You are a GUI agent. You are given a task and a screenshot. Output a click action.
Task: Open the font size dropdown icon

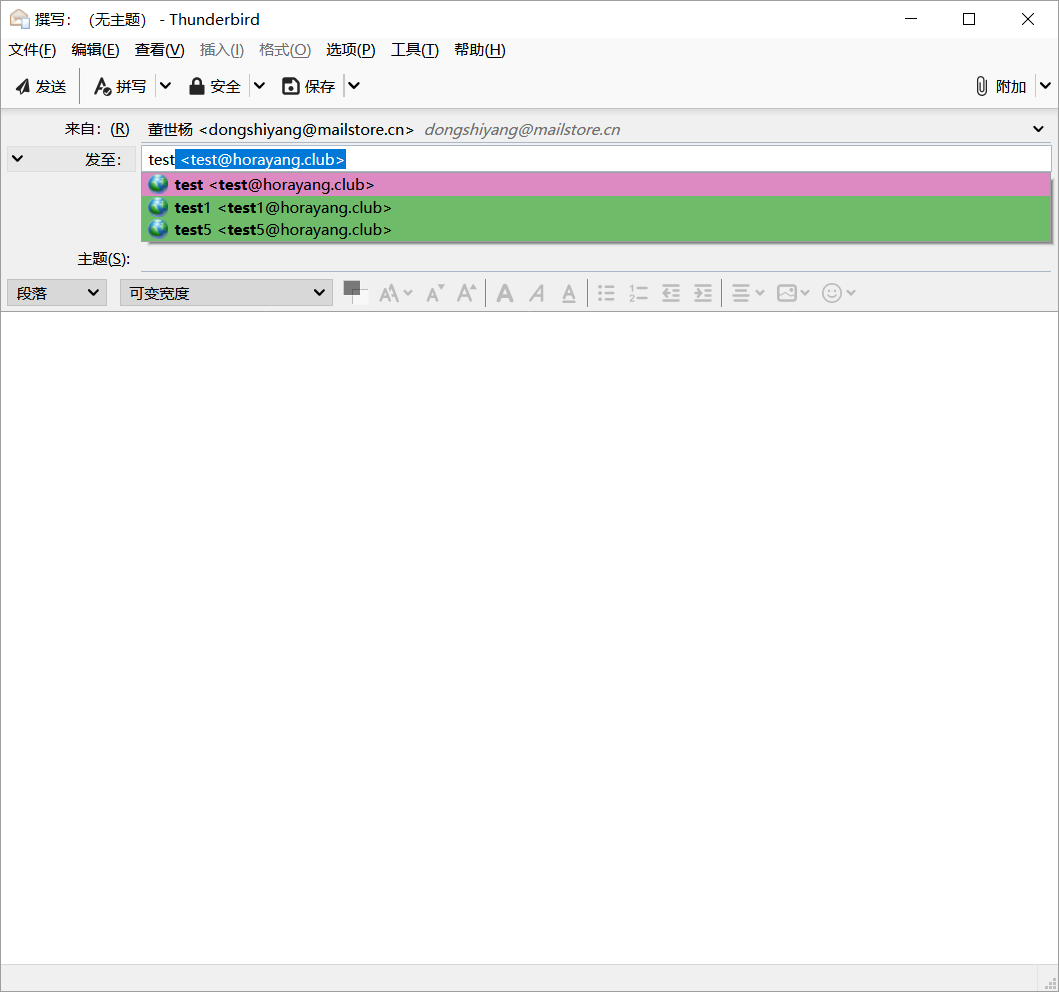click(x=395, y=293)
